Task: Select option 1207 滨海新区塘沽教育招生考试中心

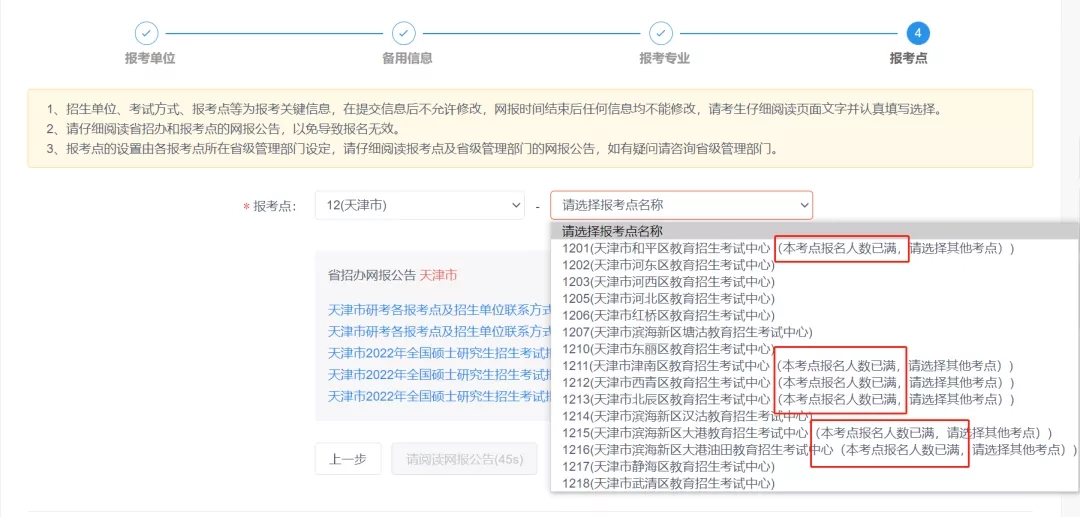Action: click(815, 332)
